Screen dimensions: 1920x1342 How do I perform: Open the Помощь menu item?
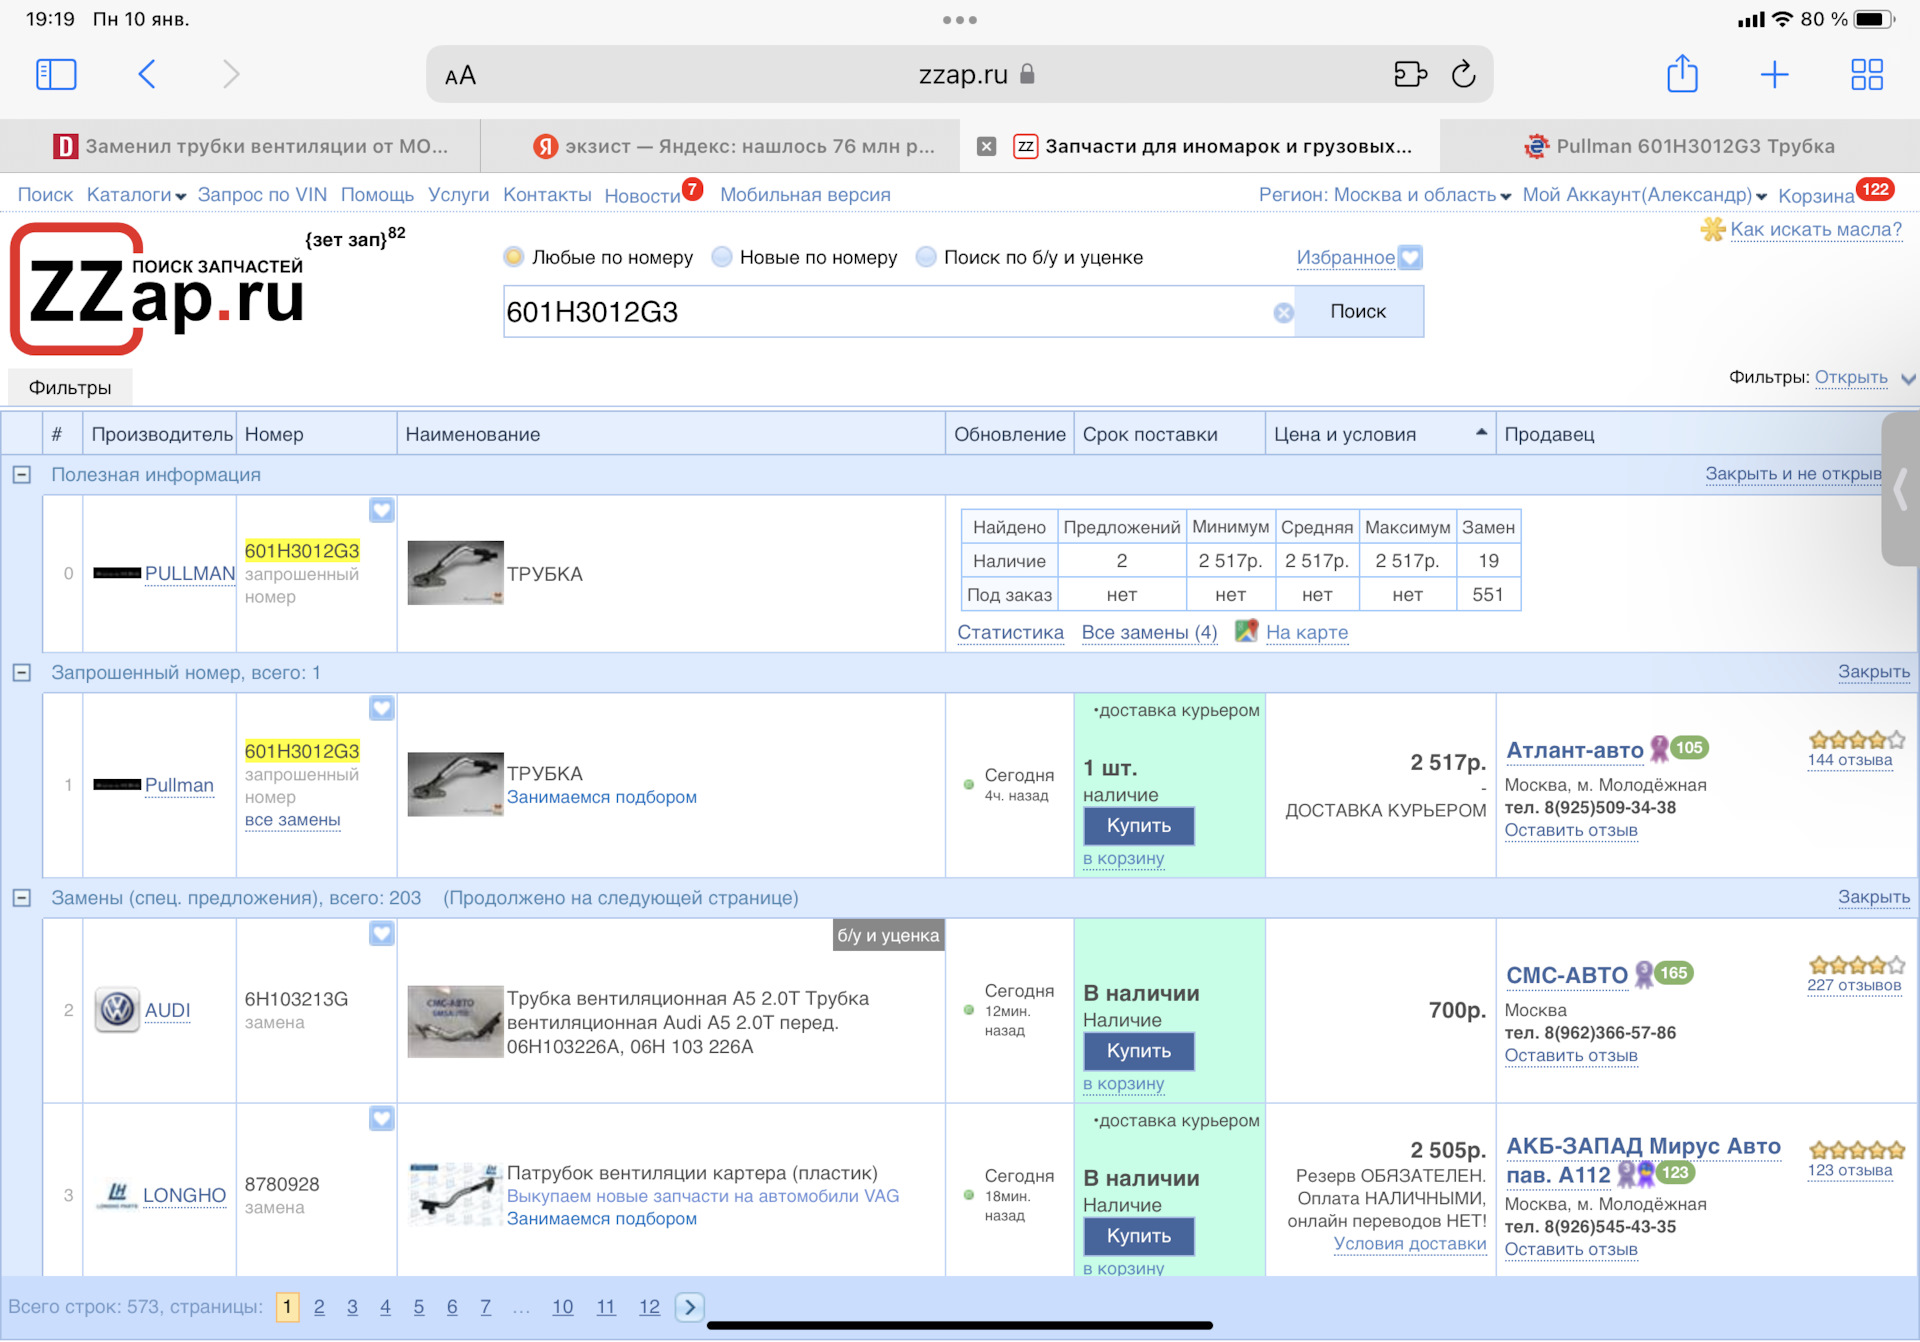[x=377, y=195]
